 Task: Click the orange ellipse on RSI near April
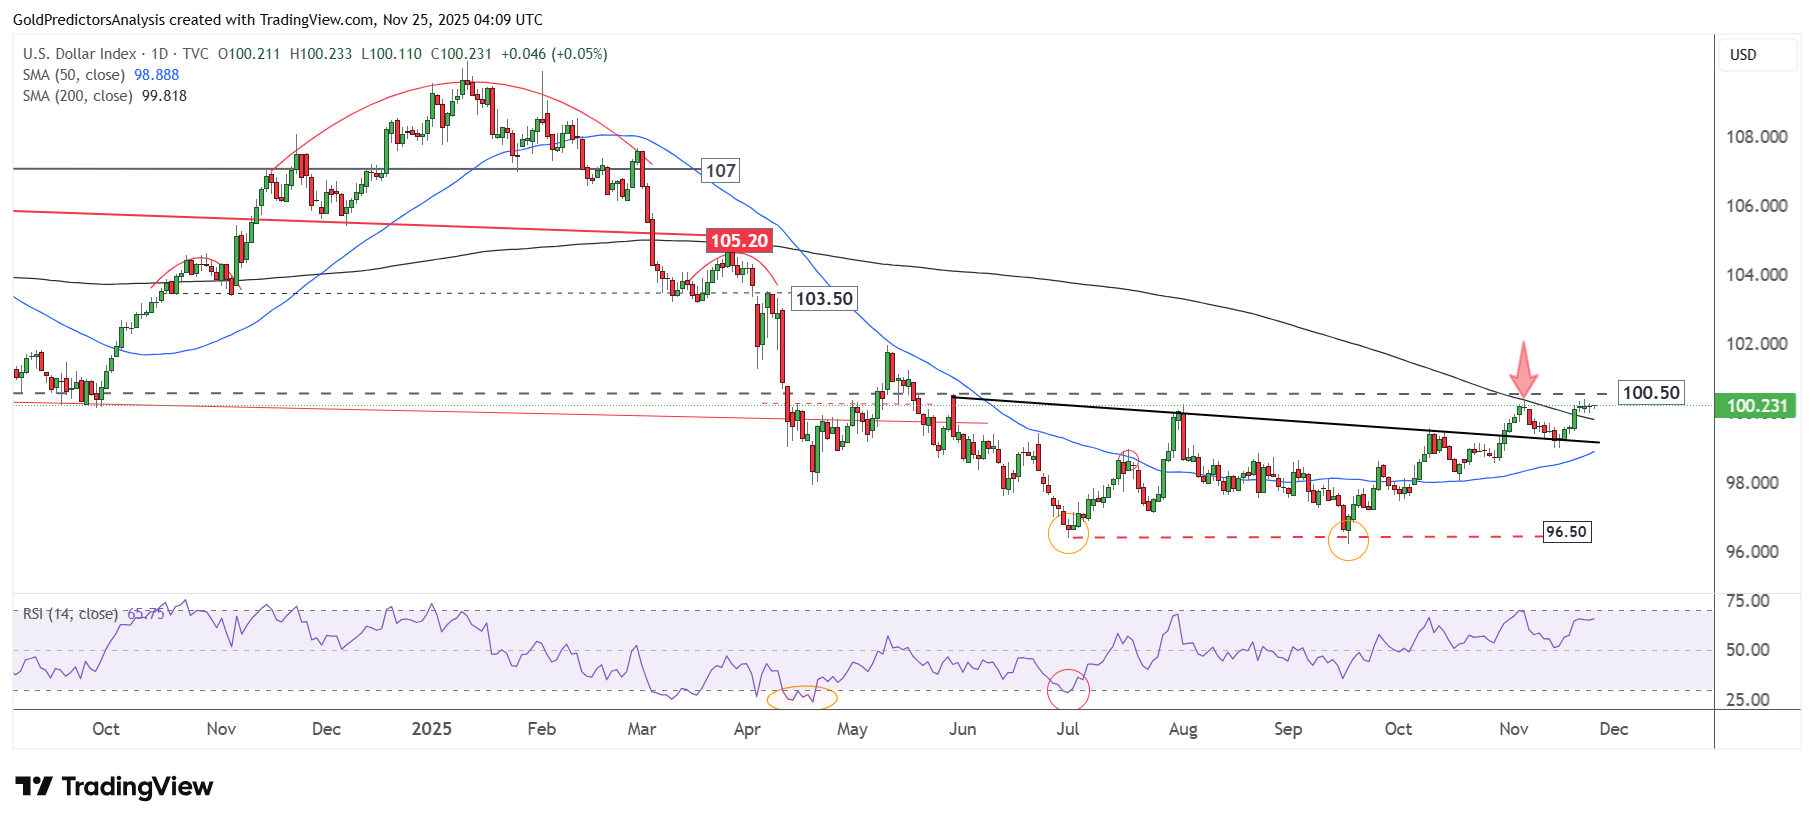click(x=801, y=697)
